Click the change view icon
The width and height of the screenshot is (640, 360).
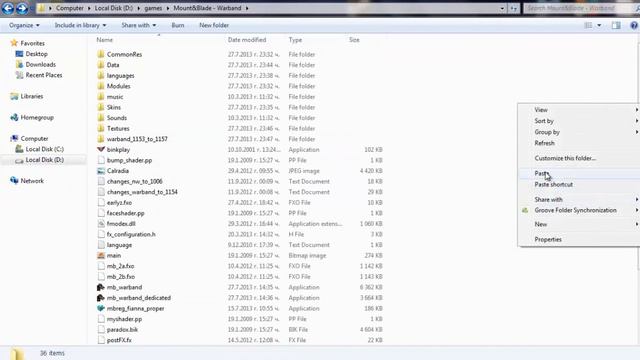click(x=588, y=25)
